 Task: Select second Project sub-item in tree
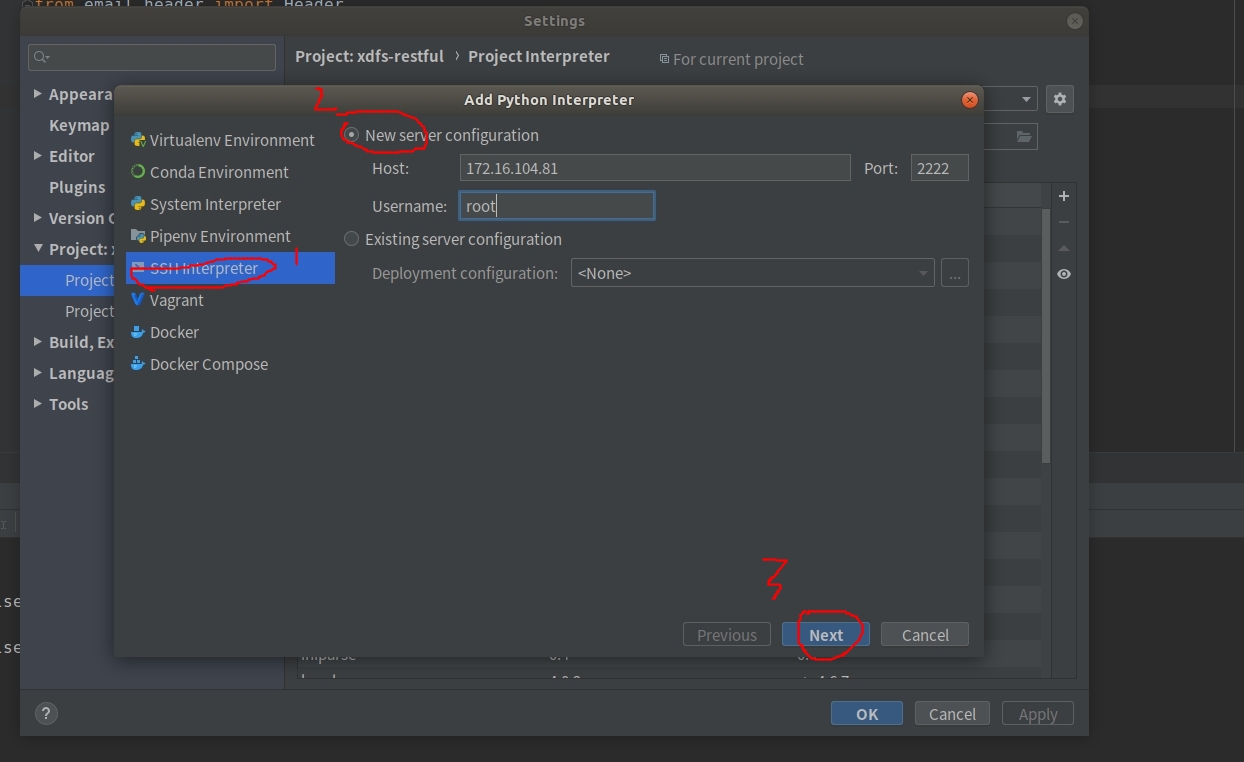point(89,311)
